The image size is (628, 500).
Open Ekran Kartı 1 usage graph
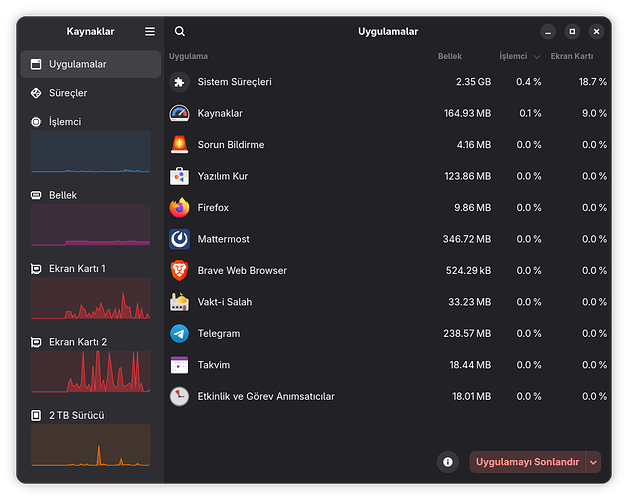tap(90, 297)
